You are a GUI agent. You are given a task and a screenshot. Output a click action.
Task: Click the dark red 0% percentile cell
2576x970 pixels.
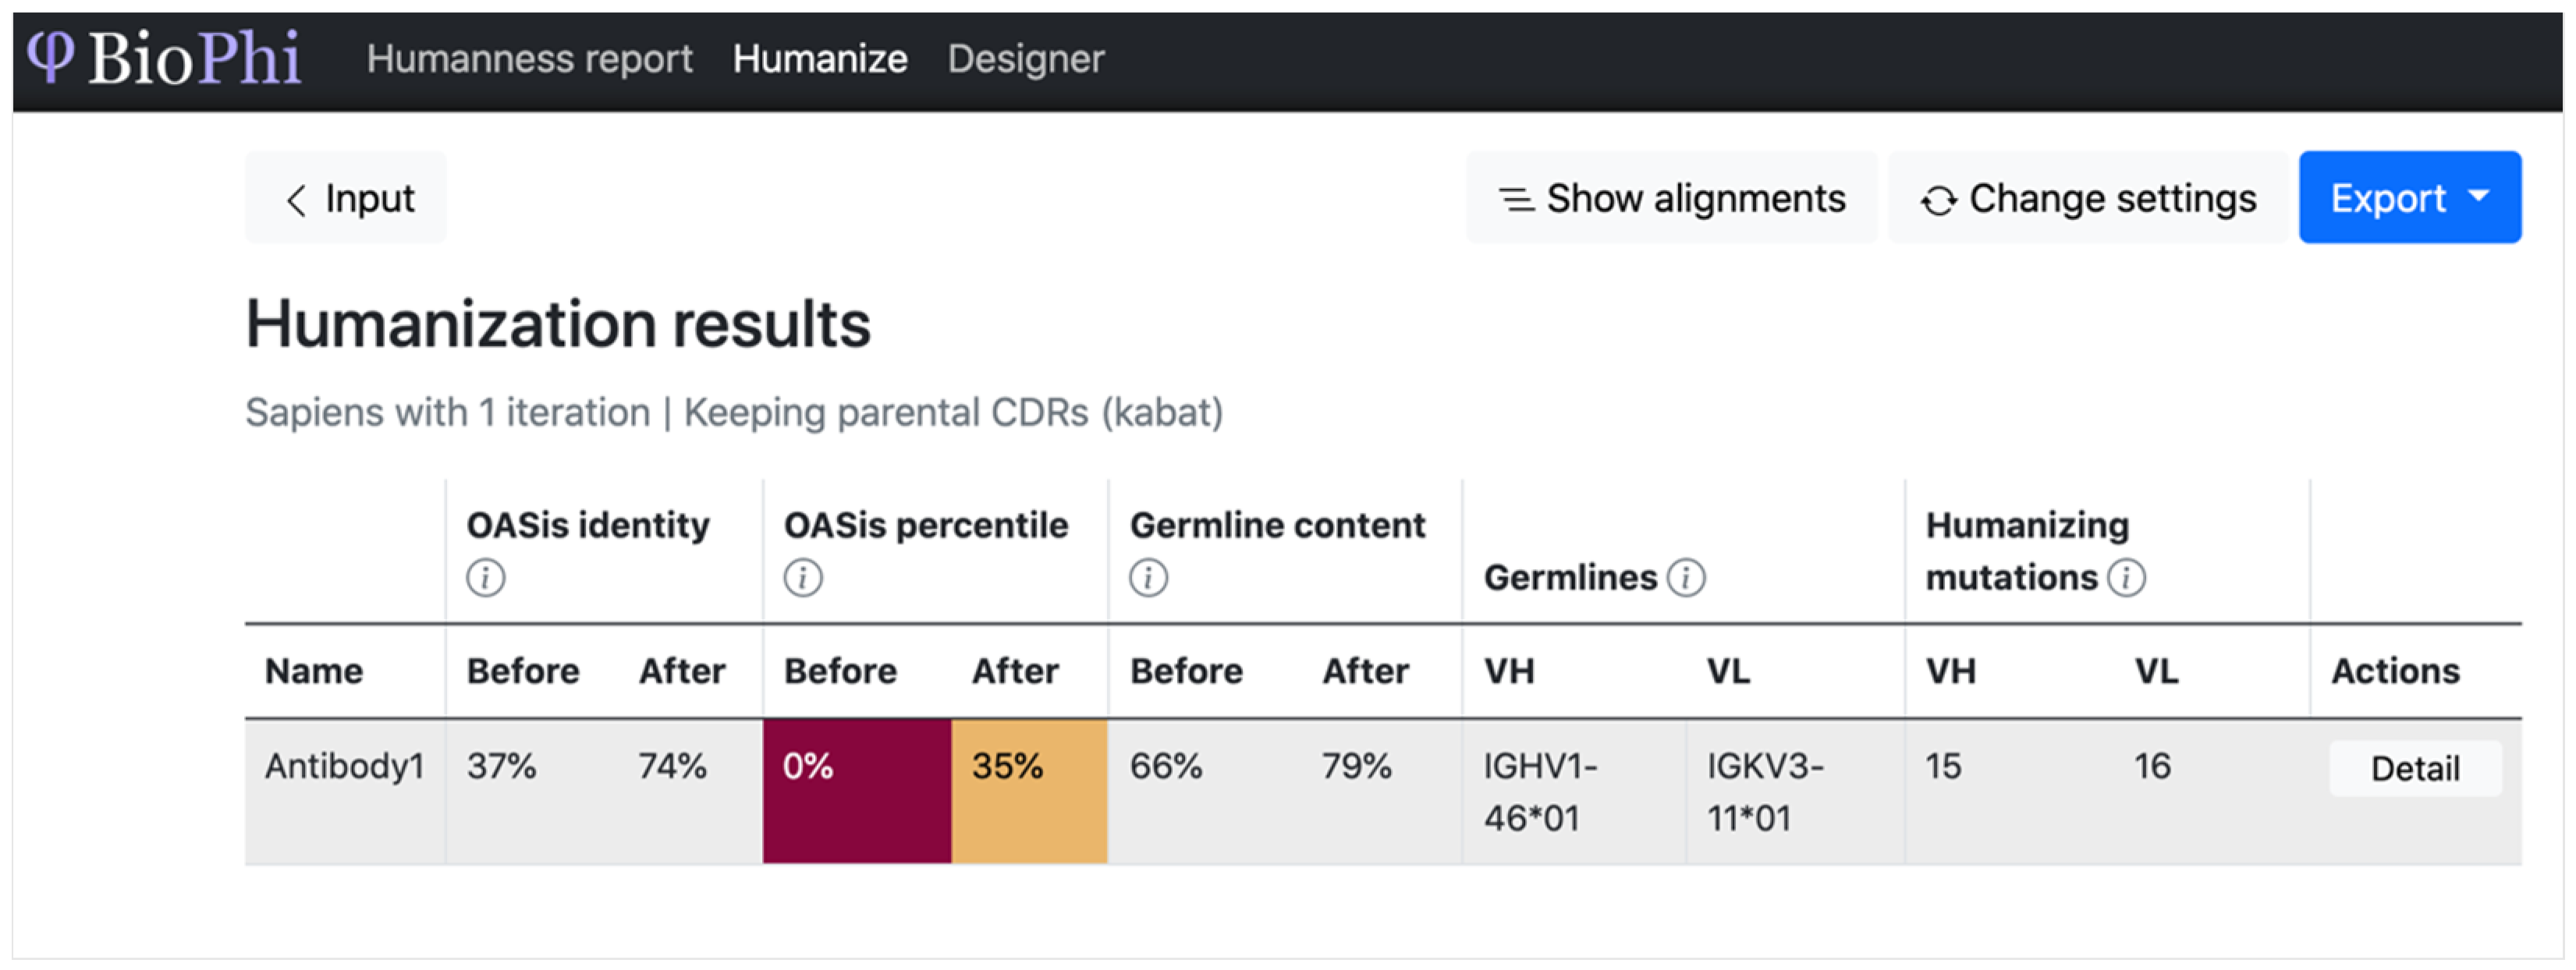857,790
